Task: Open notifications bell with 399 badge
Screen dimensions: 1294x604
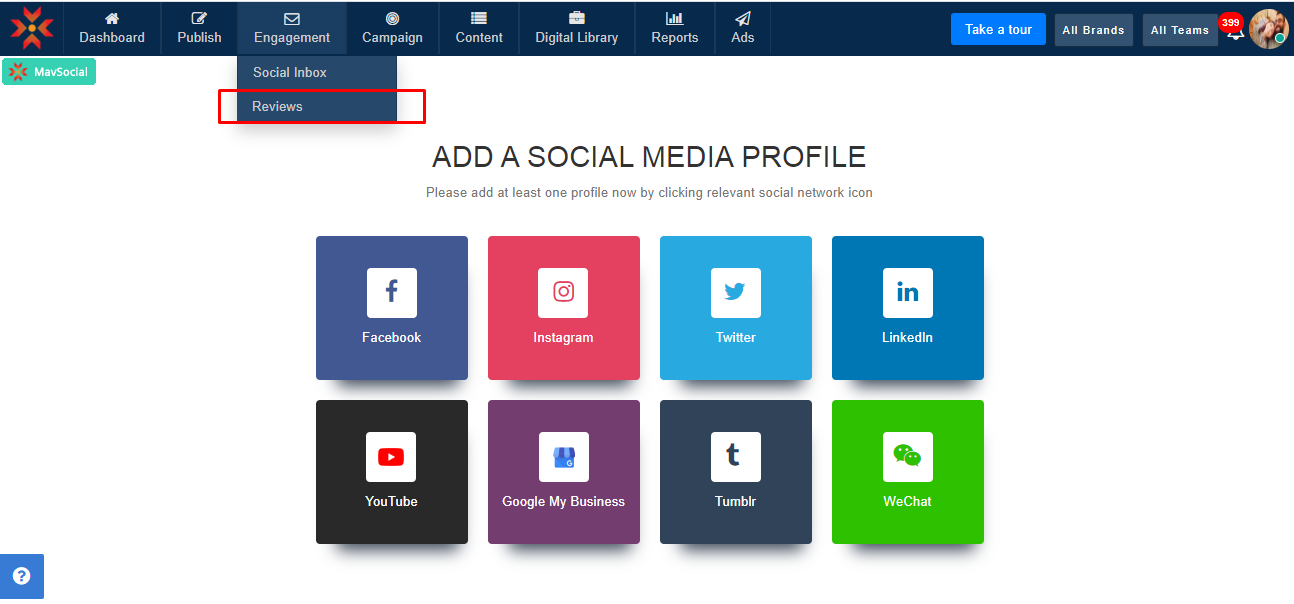Action: tap(1236, 32)
